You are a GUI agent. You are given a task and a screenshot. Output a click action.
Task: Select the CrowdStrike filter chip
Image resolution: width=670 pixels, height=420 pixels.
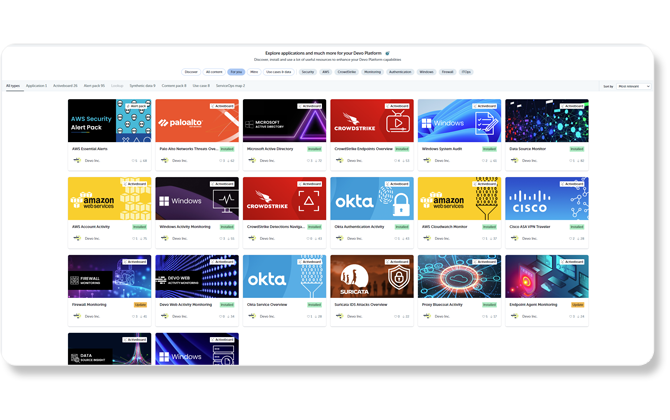point(347,72)
